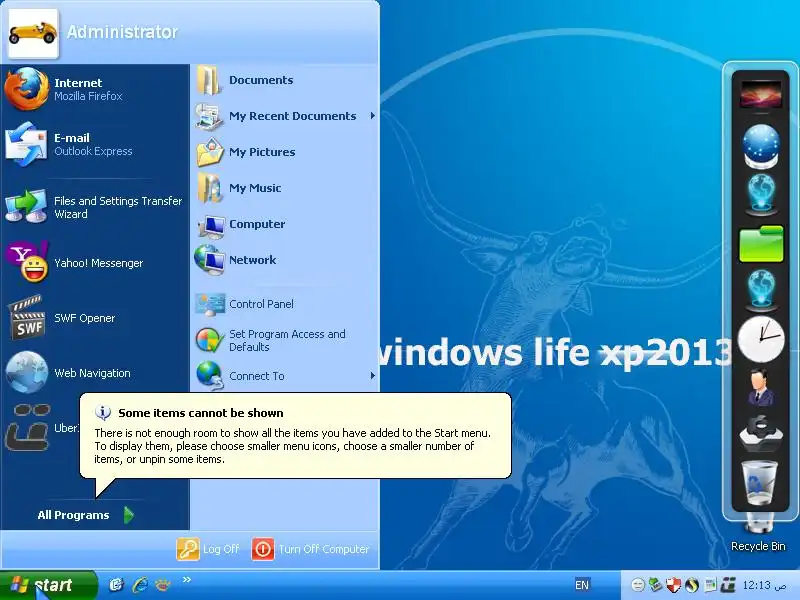Click the green hardware removal tray icon
Viewport: 800px width, 600px height.
point(656,585)
